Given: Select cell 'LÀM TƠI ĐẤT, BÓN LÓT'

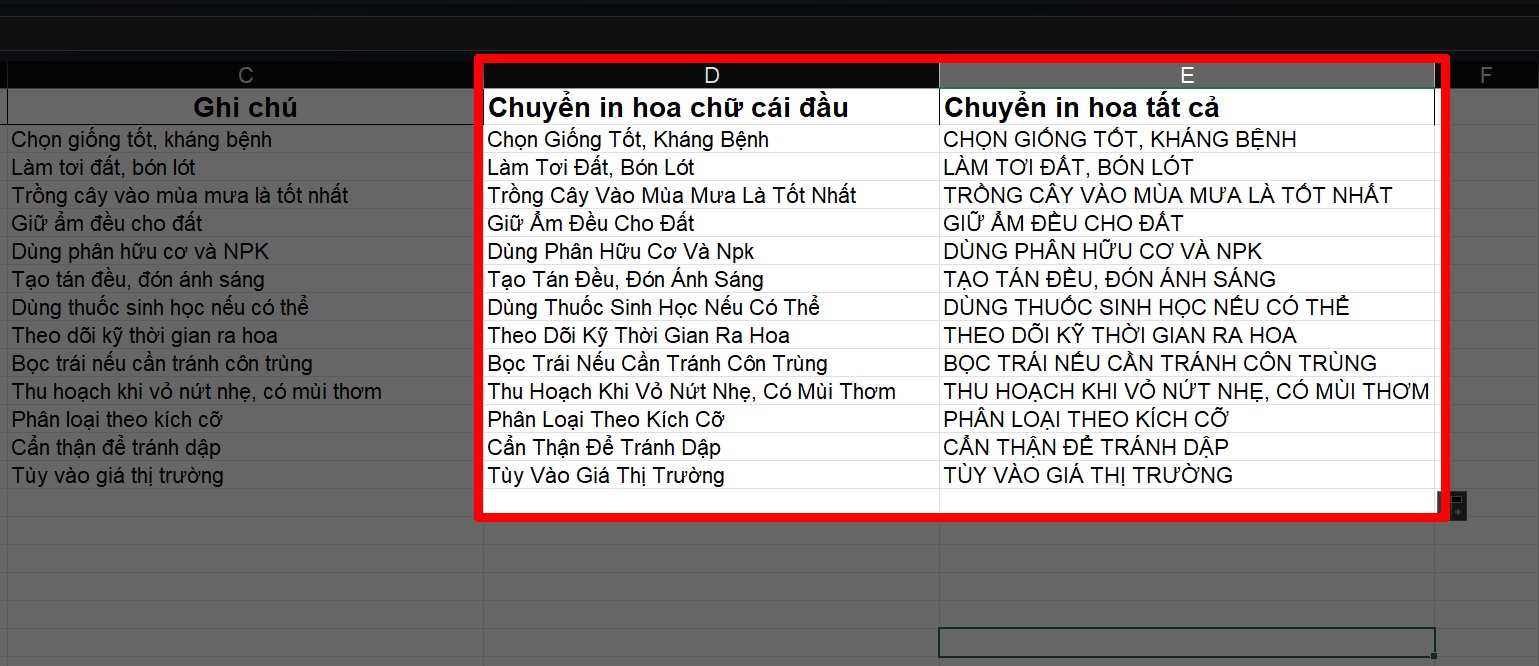Looking at the screenshot, I should (1187, 167).
